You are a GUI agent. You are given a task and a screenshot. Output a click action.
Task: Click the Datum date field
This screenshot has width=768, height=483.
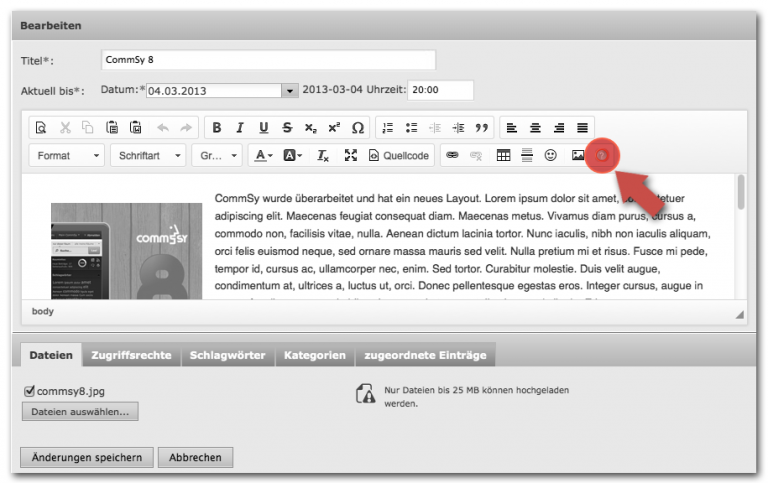point(214,91)
